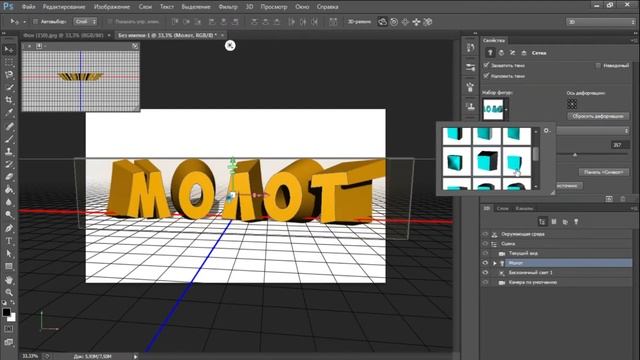Click the extrusion depth value field
Viewport: 640px width, 360px height.
pyautogui.click(x=619, y=145)
